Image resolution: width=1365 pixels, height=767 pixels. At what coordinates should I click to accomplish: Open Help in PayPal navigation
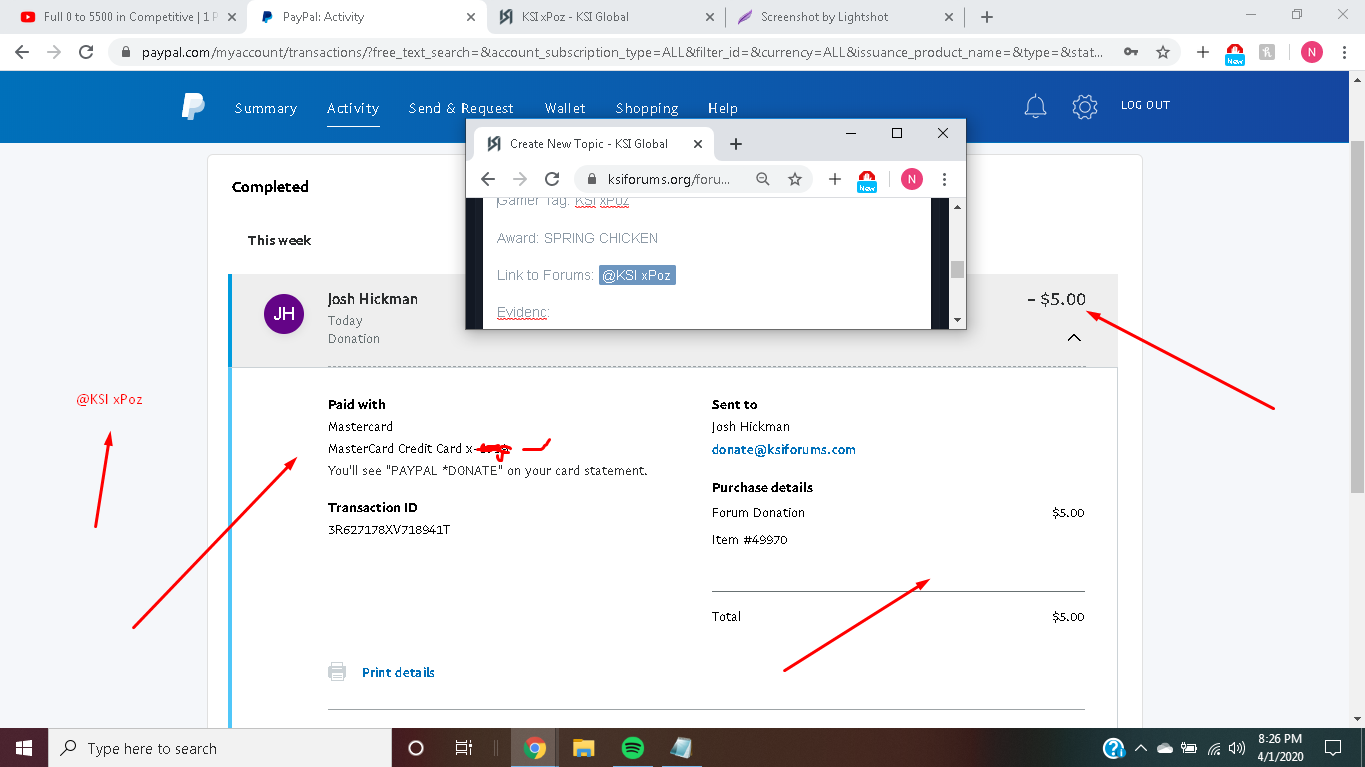(723, 108)
